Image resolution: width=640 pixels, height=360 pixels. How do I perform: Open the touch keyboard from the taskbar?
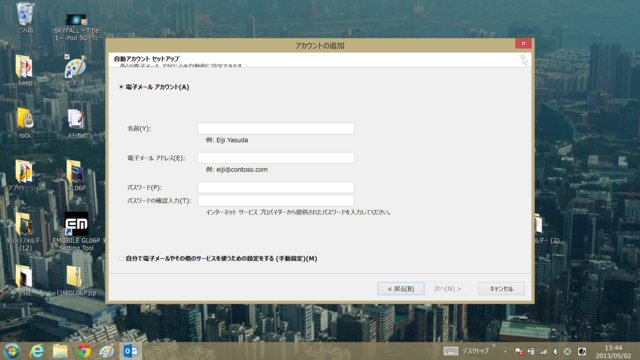pos(451,351)
